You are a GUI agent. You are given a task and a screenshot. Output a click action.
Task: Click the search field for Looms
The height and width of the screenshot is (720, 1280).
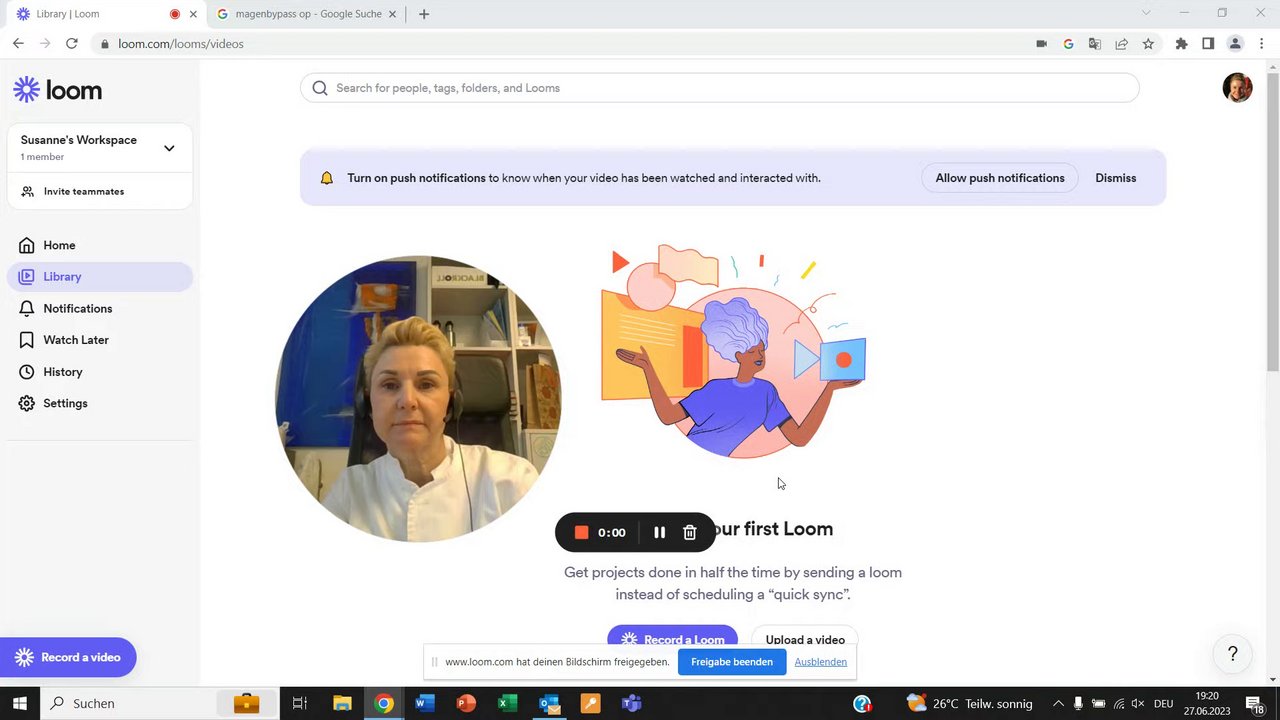(x=719, y=88)
